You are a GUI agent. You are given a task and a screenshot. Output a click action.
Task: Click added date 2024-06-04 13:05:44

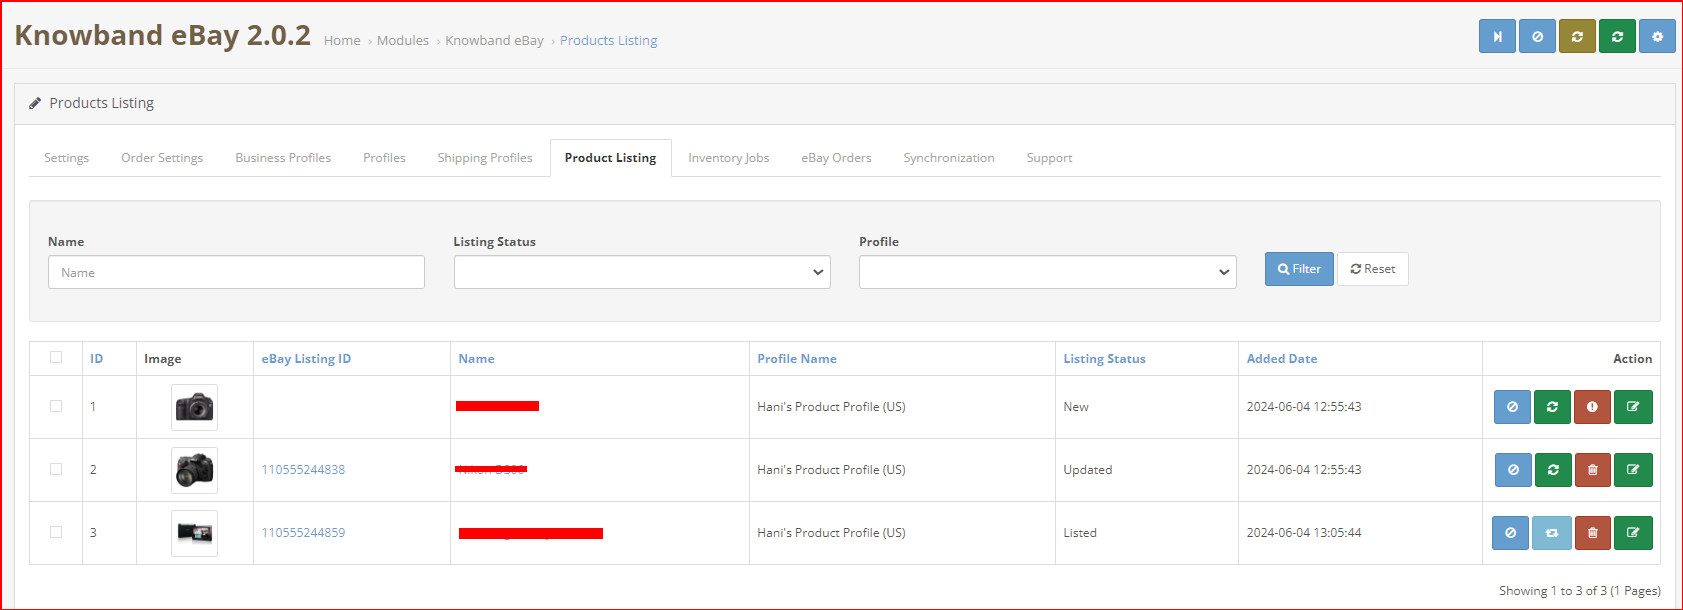1304,533
